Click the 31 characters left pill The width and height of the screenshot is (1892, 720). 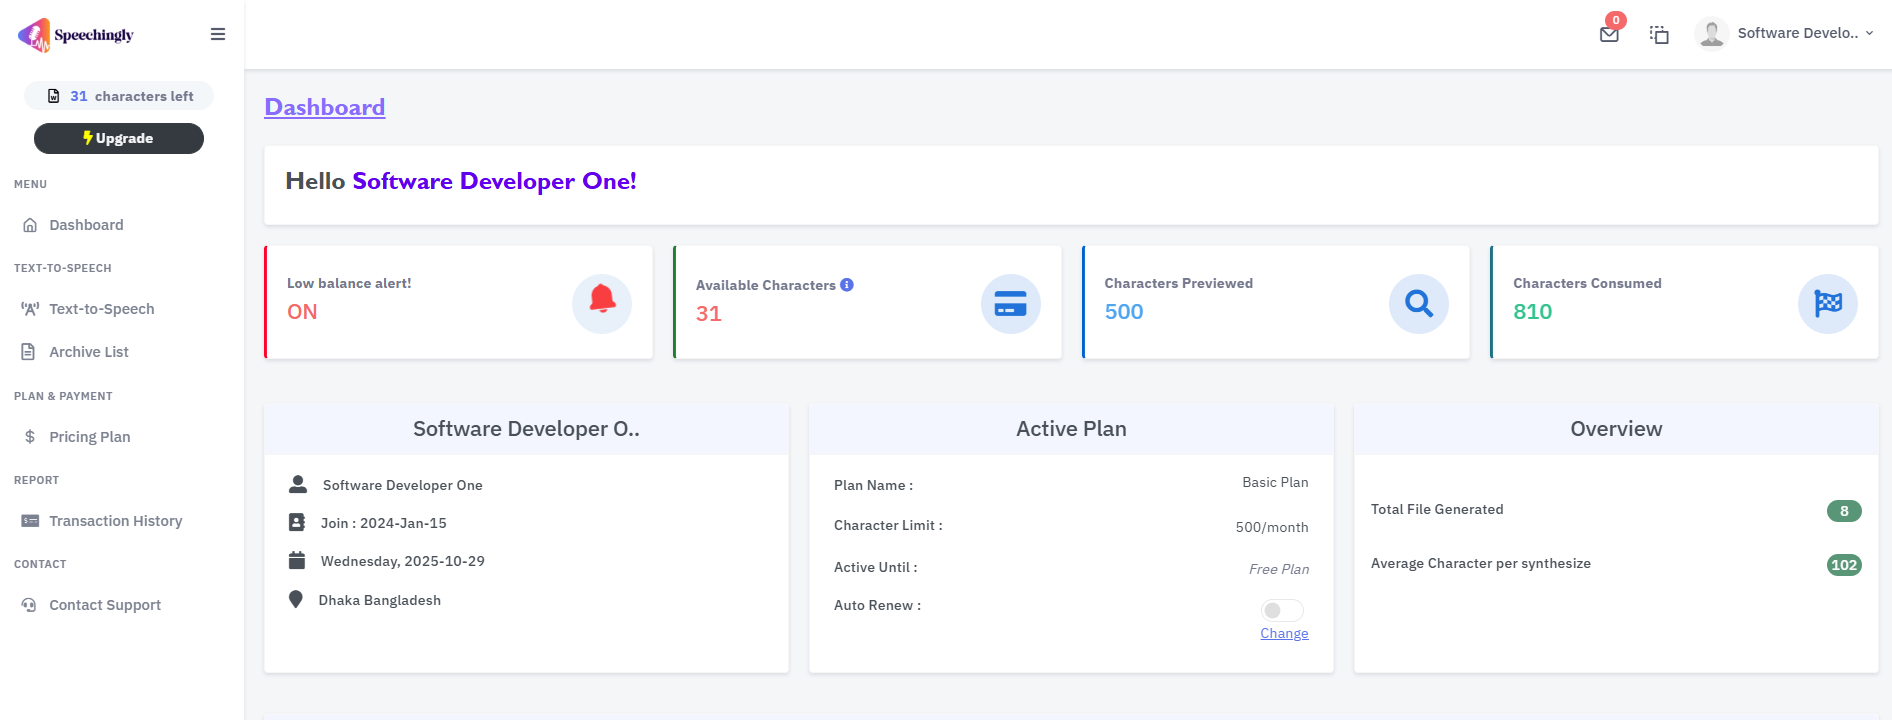[119, 96]
